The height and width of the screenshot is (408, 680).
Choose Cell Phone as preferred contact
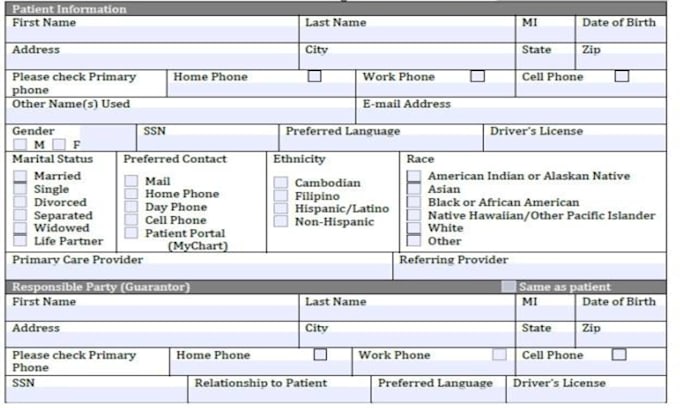pyautogui.click(x=131, y=220)
